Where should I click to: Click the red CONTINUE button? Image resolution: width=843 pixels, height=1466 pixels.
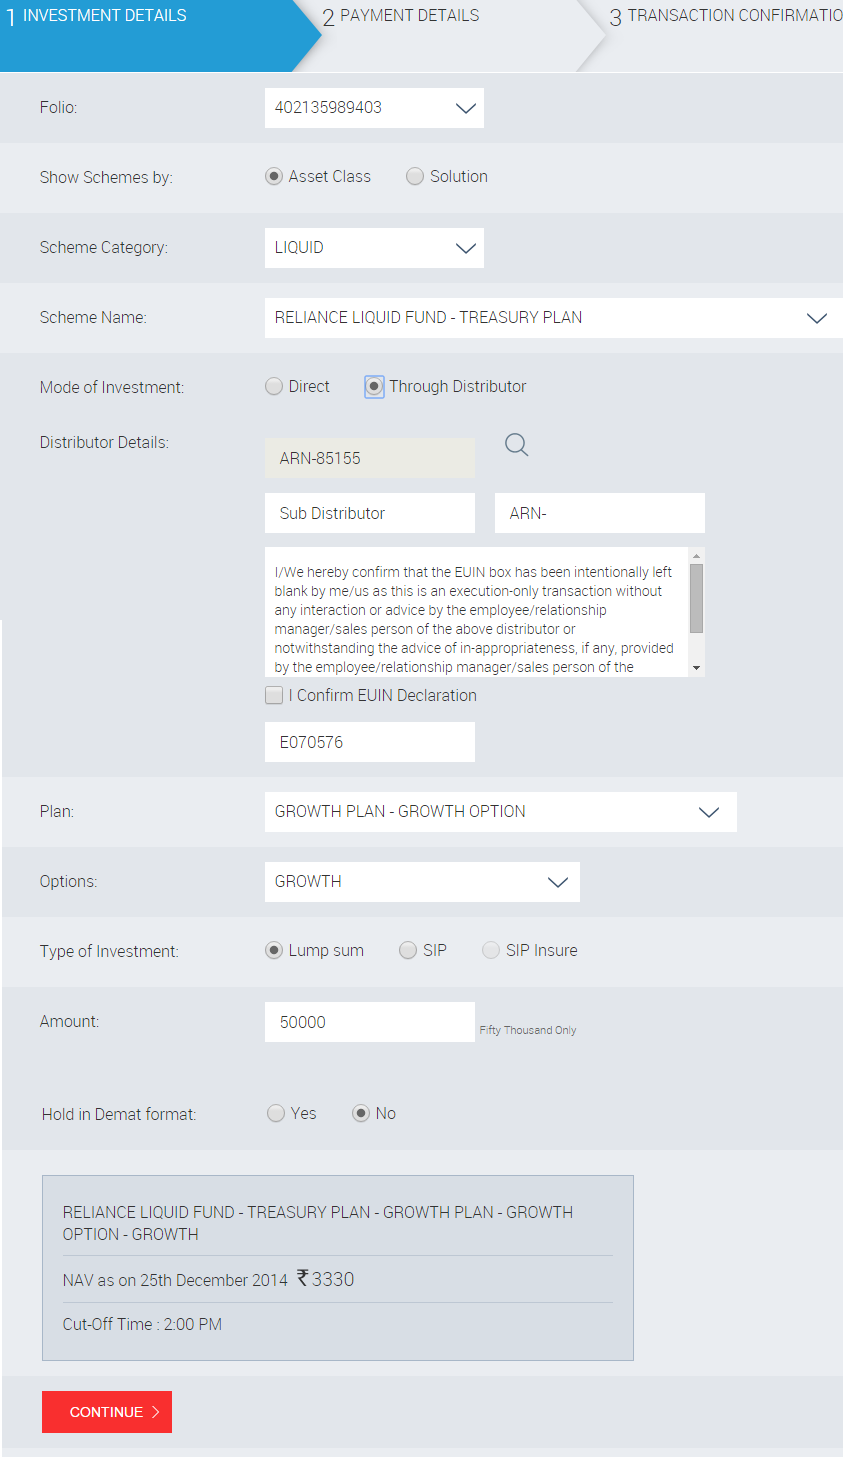click(x=107, y=1412)
